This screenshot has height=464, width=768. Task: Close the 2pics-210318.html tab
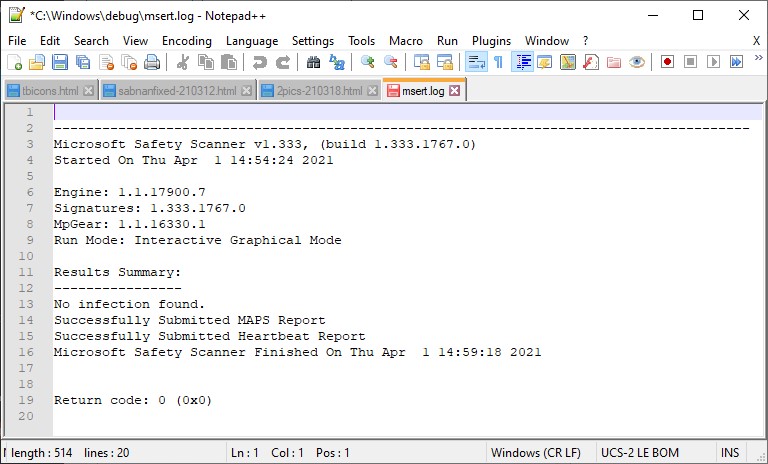373,91
